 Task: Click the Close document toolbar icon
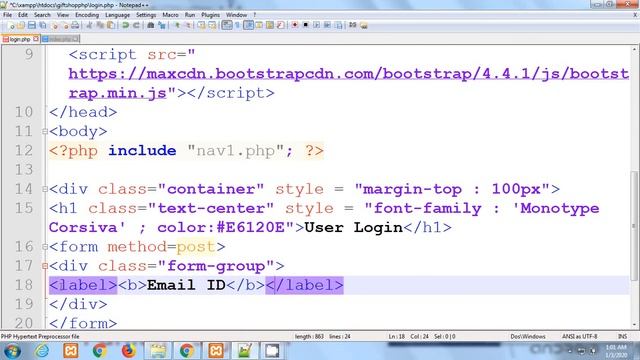click(54, 25)
